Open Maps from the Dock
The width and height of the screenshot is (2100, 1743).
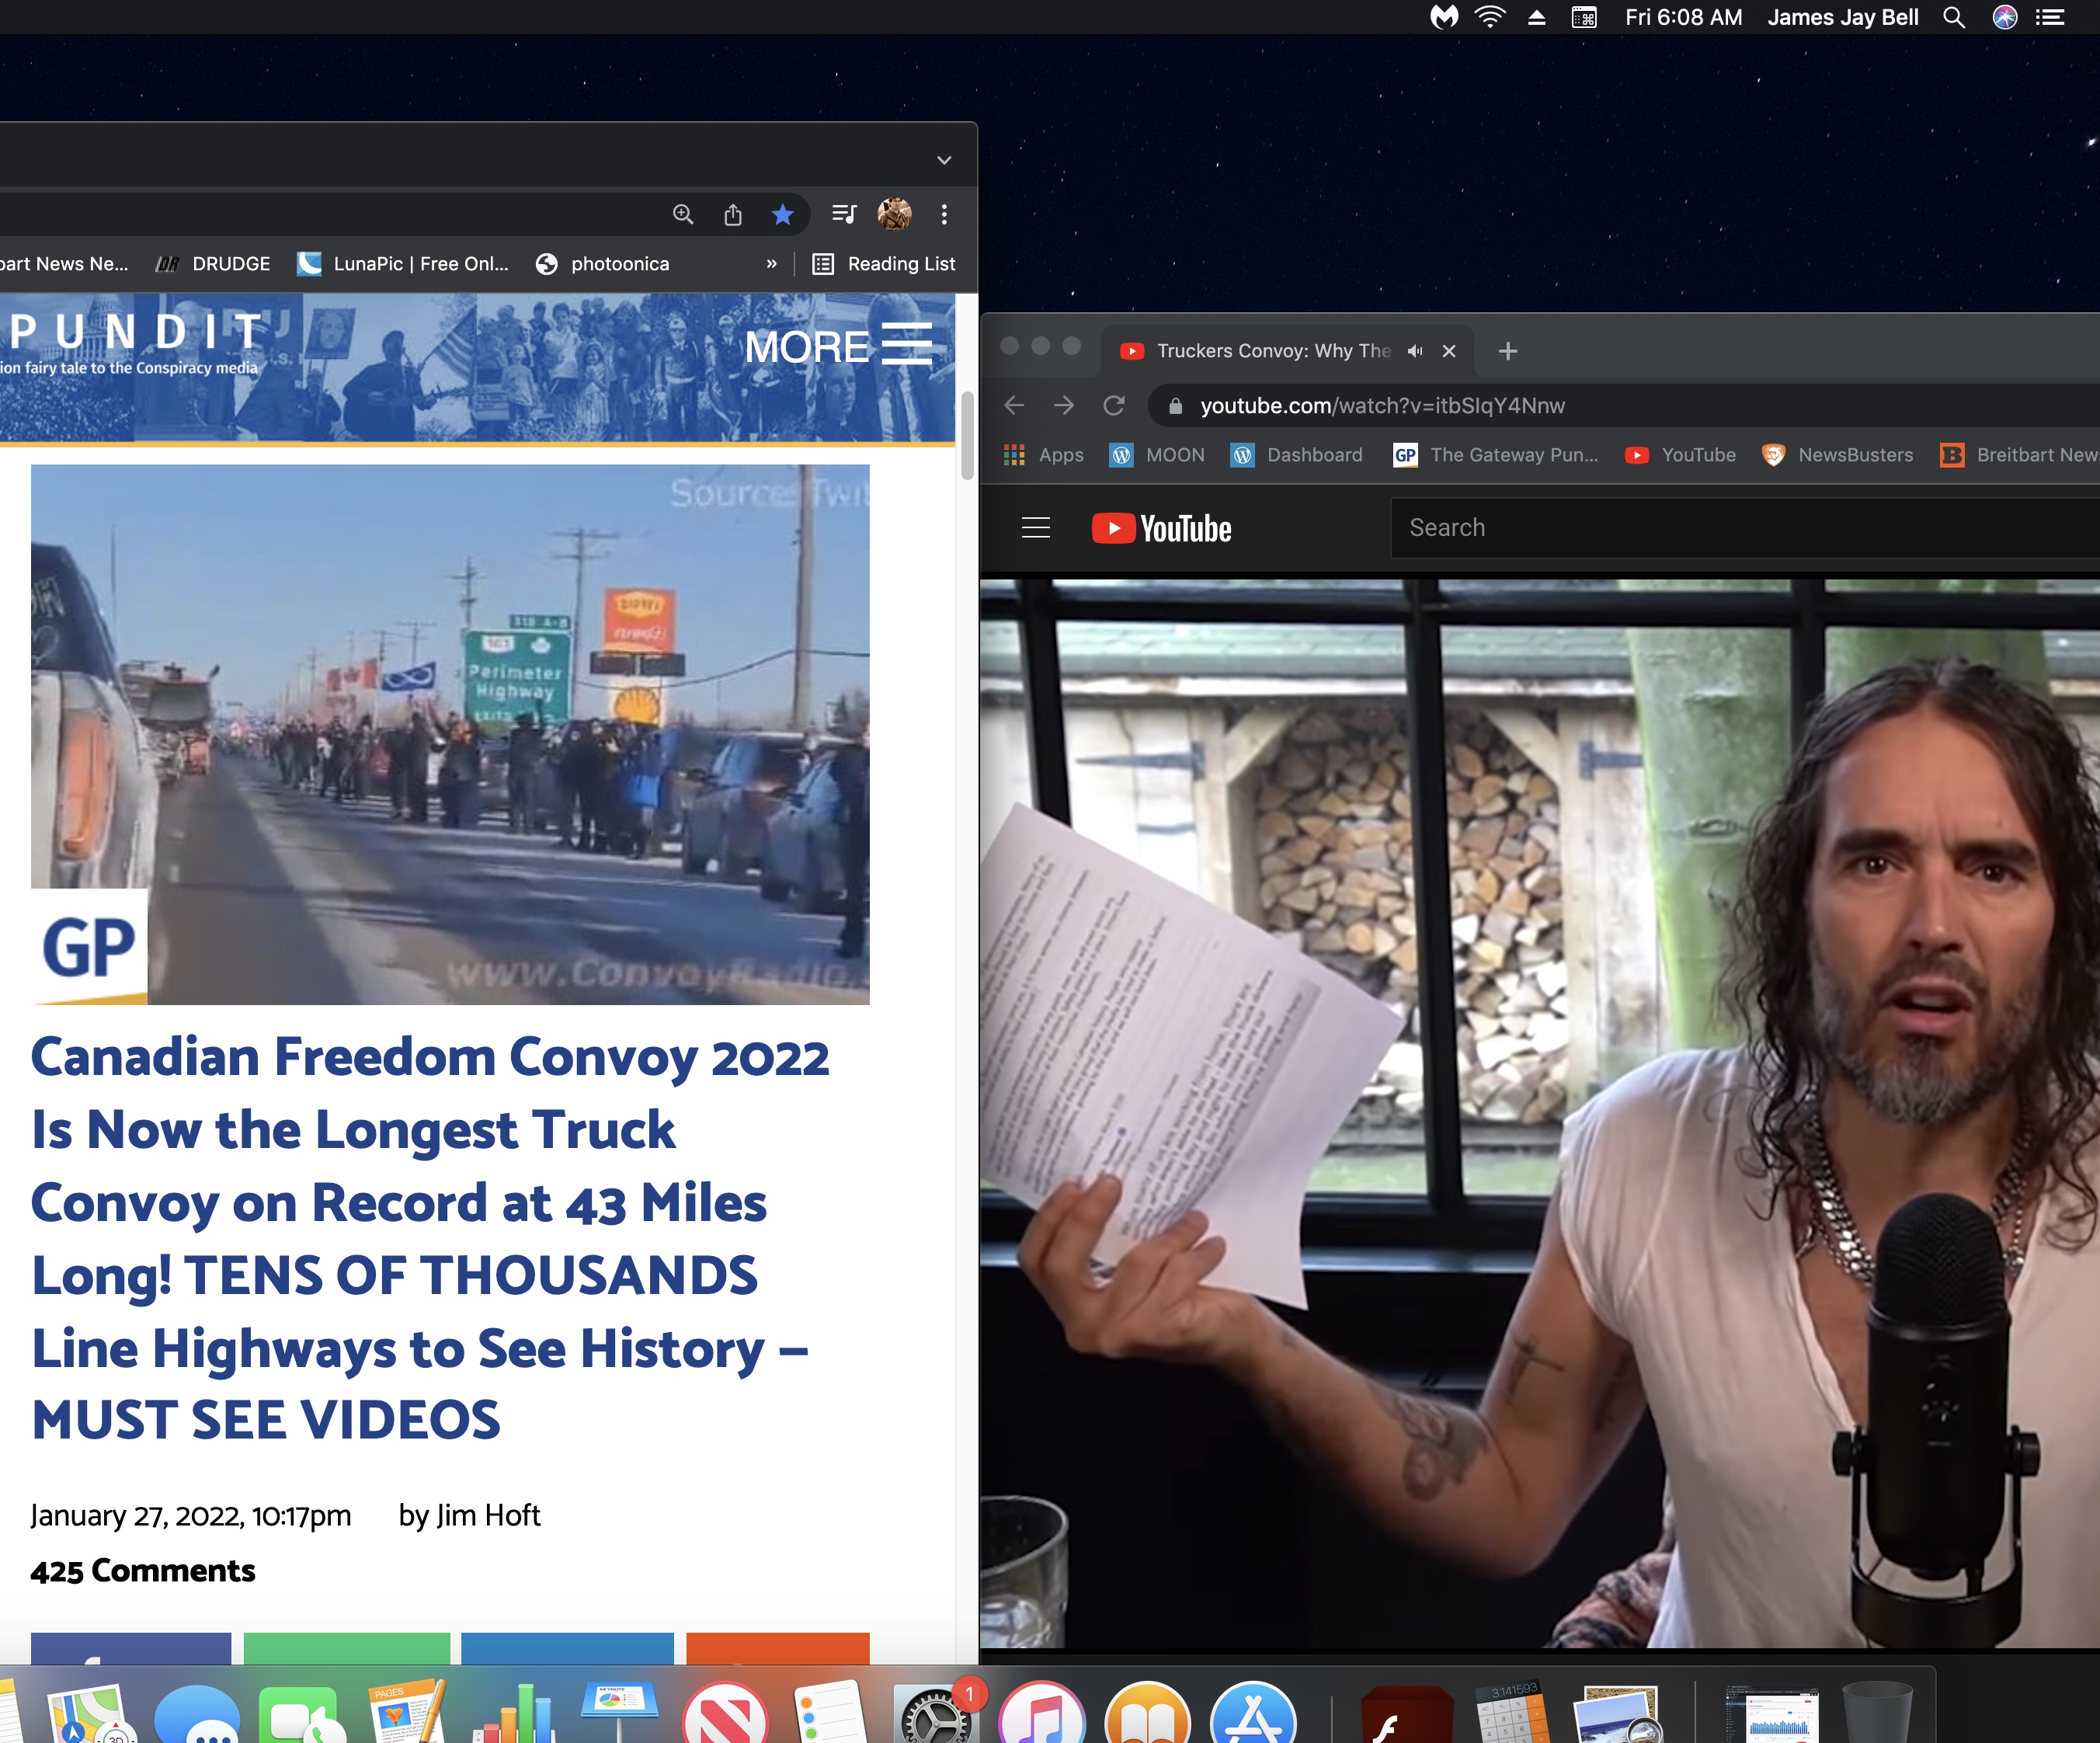click(x=91, y=1714)
